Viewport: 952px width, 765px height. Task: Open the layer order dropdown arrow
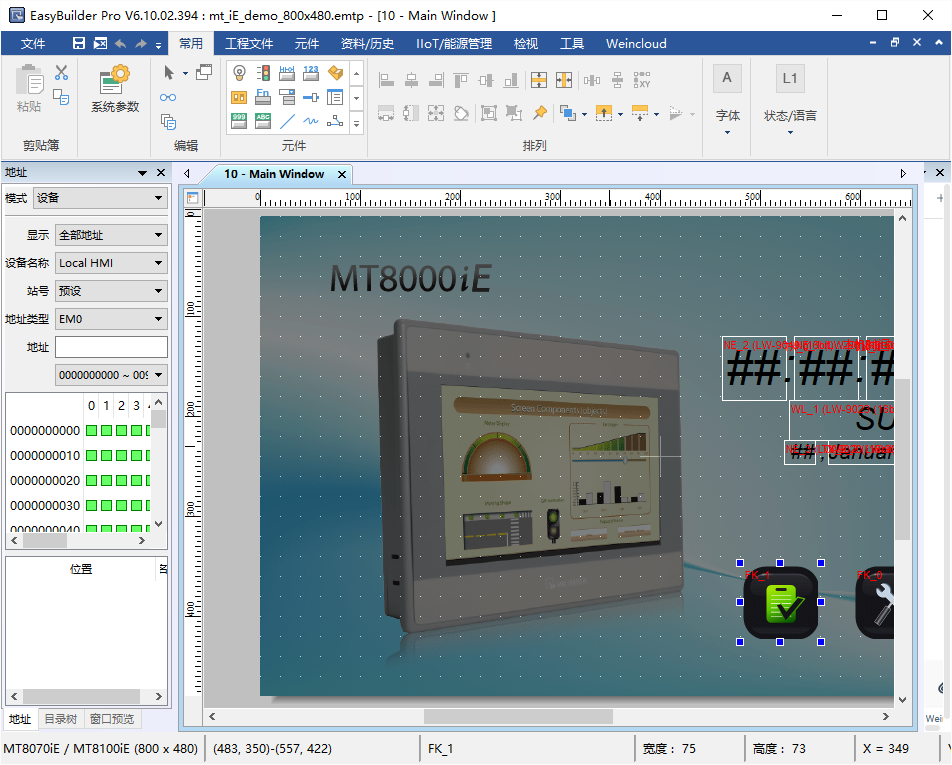point(584,114)
